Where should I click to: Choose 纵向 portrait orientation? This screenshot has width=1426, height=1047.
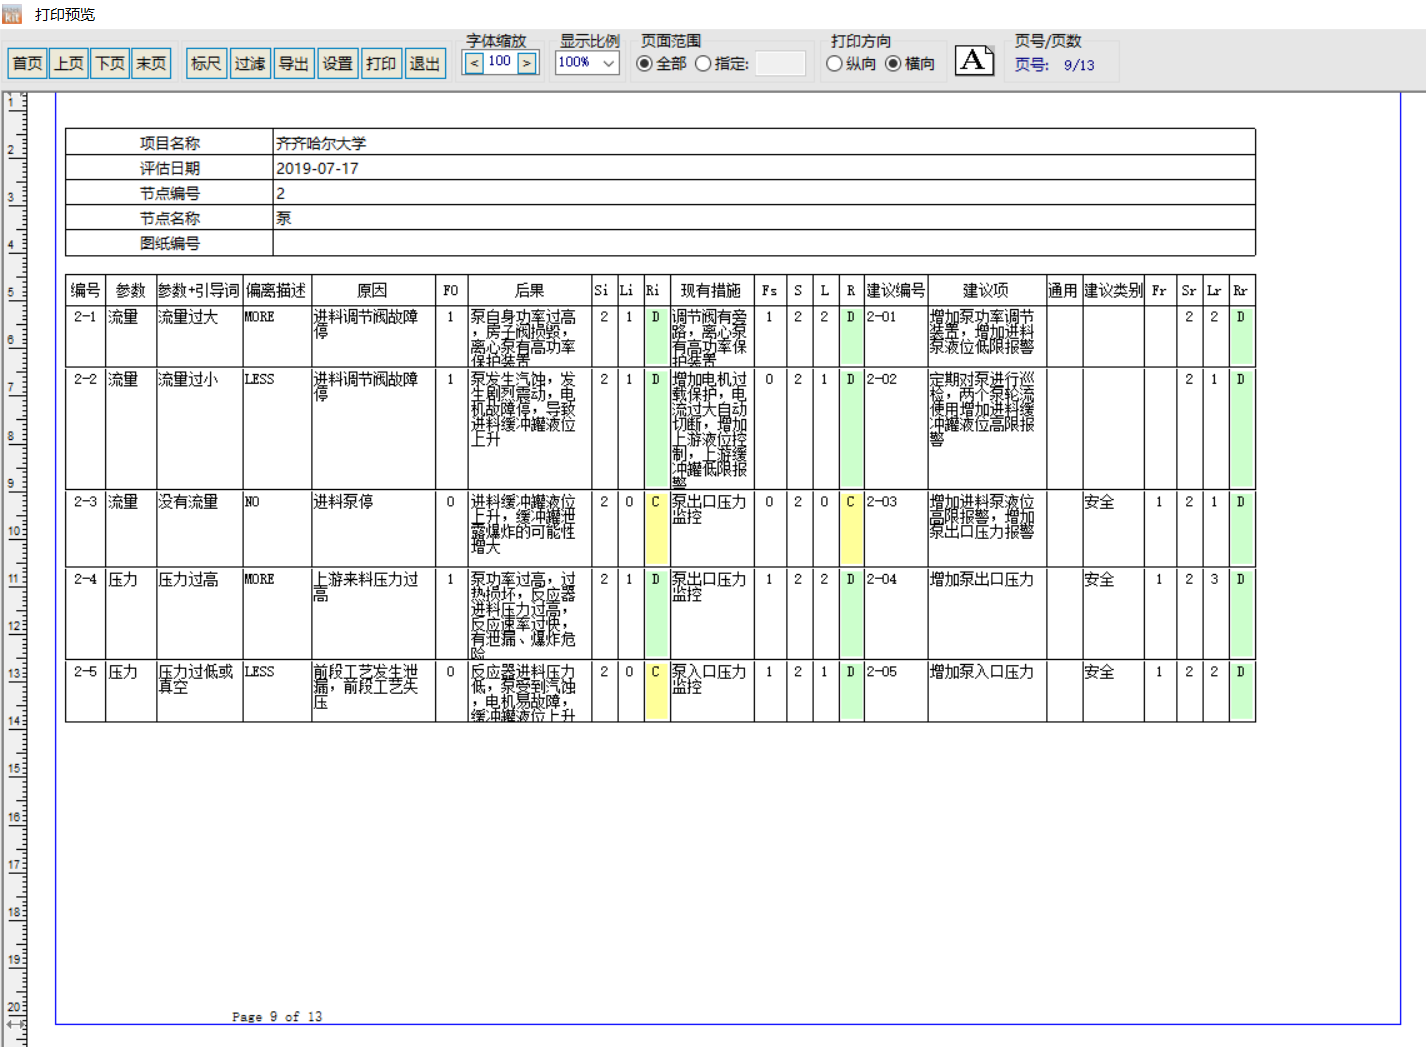(x=851, y=64)
